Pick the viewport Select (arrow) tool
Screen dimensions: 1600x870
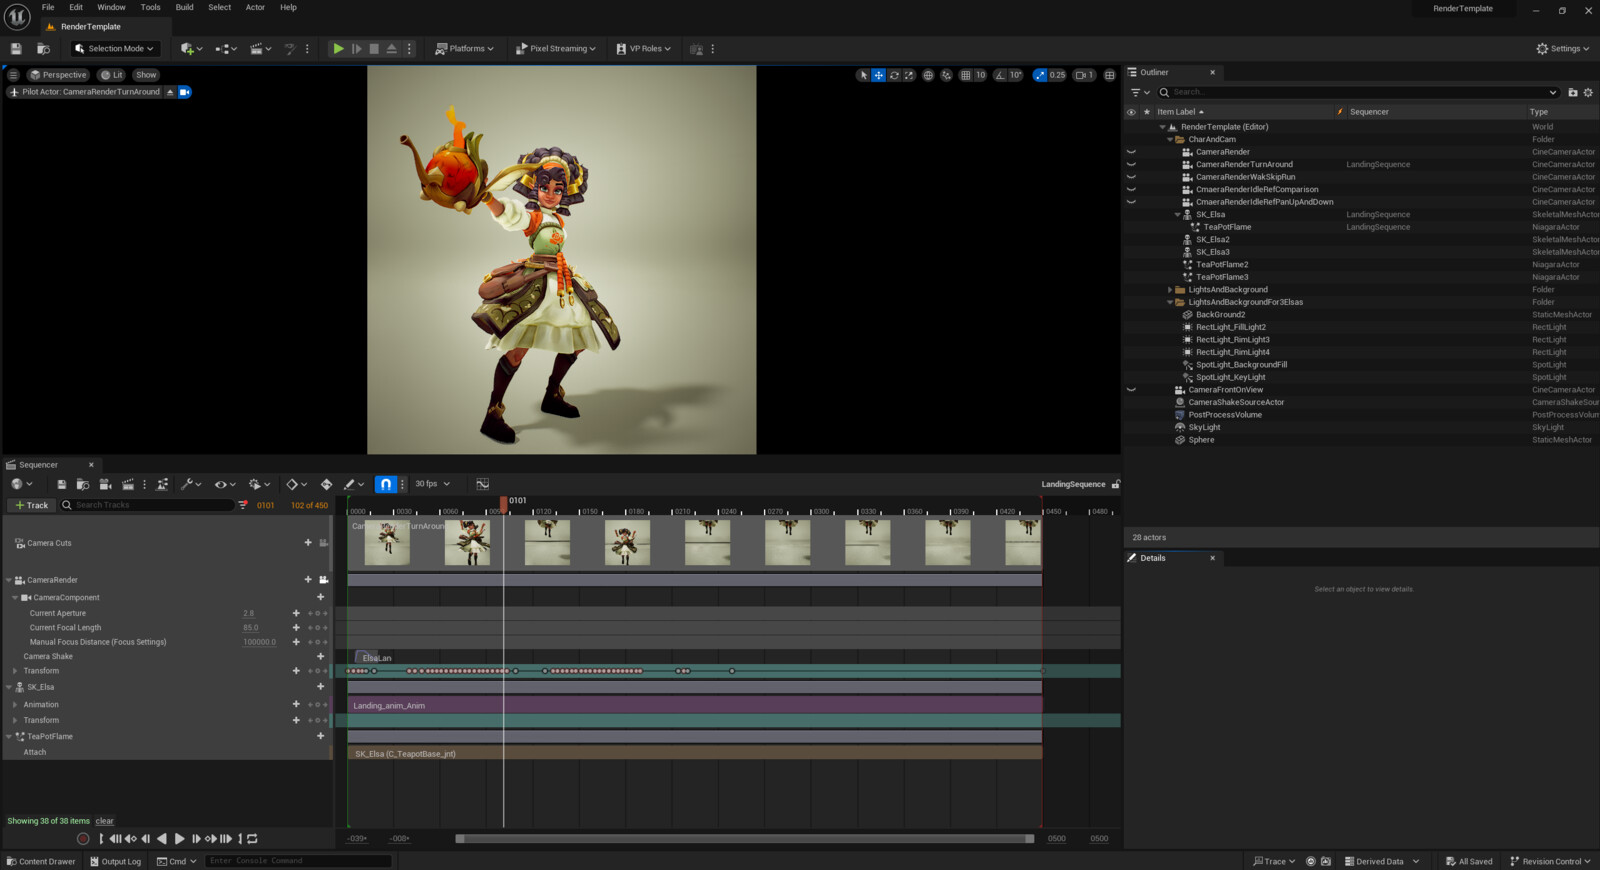click(864, 75)
